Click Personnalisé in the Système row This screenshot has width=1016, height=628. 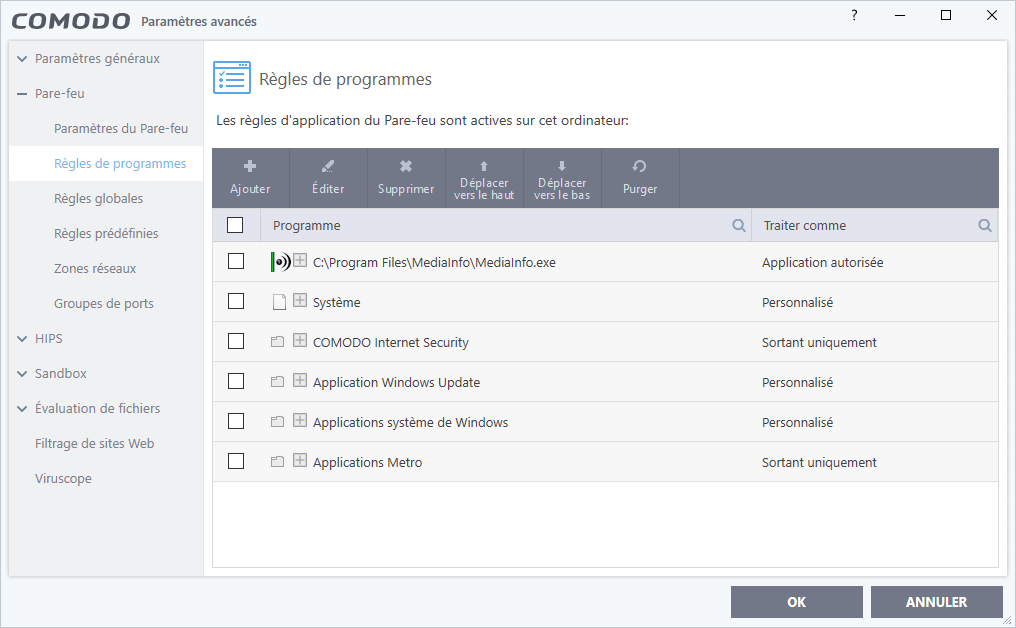coord(798,303)
